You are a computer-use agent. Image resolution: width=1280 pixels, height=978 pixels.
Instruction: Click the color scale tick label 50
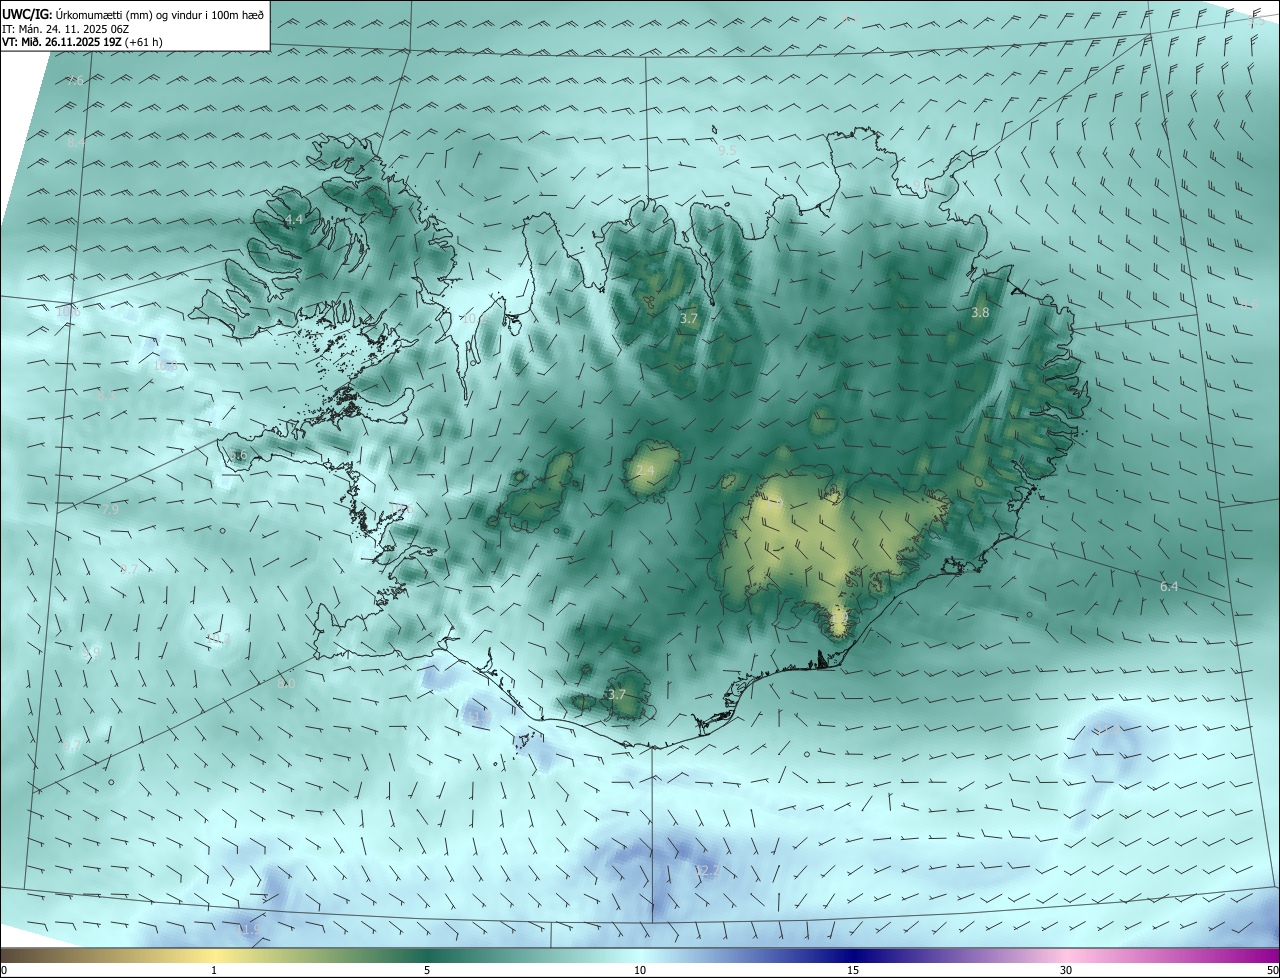[1272, 970]
